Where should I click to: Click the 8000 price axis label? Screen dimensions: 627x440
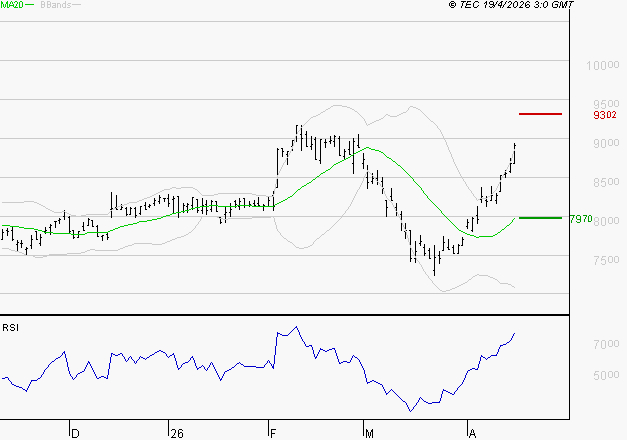click(606, 221)
